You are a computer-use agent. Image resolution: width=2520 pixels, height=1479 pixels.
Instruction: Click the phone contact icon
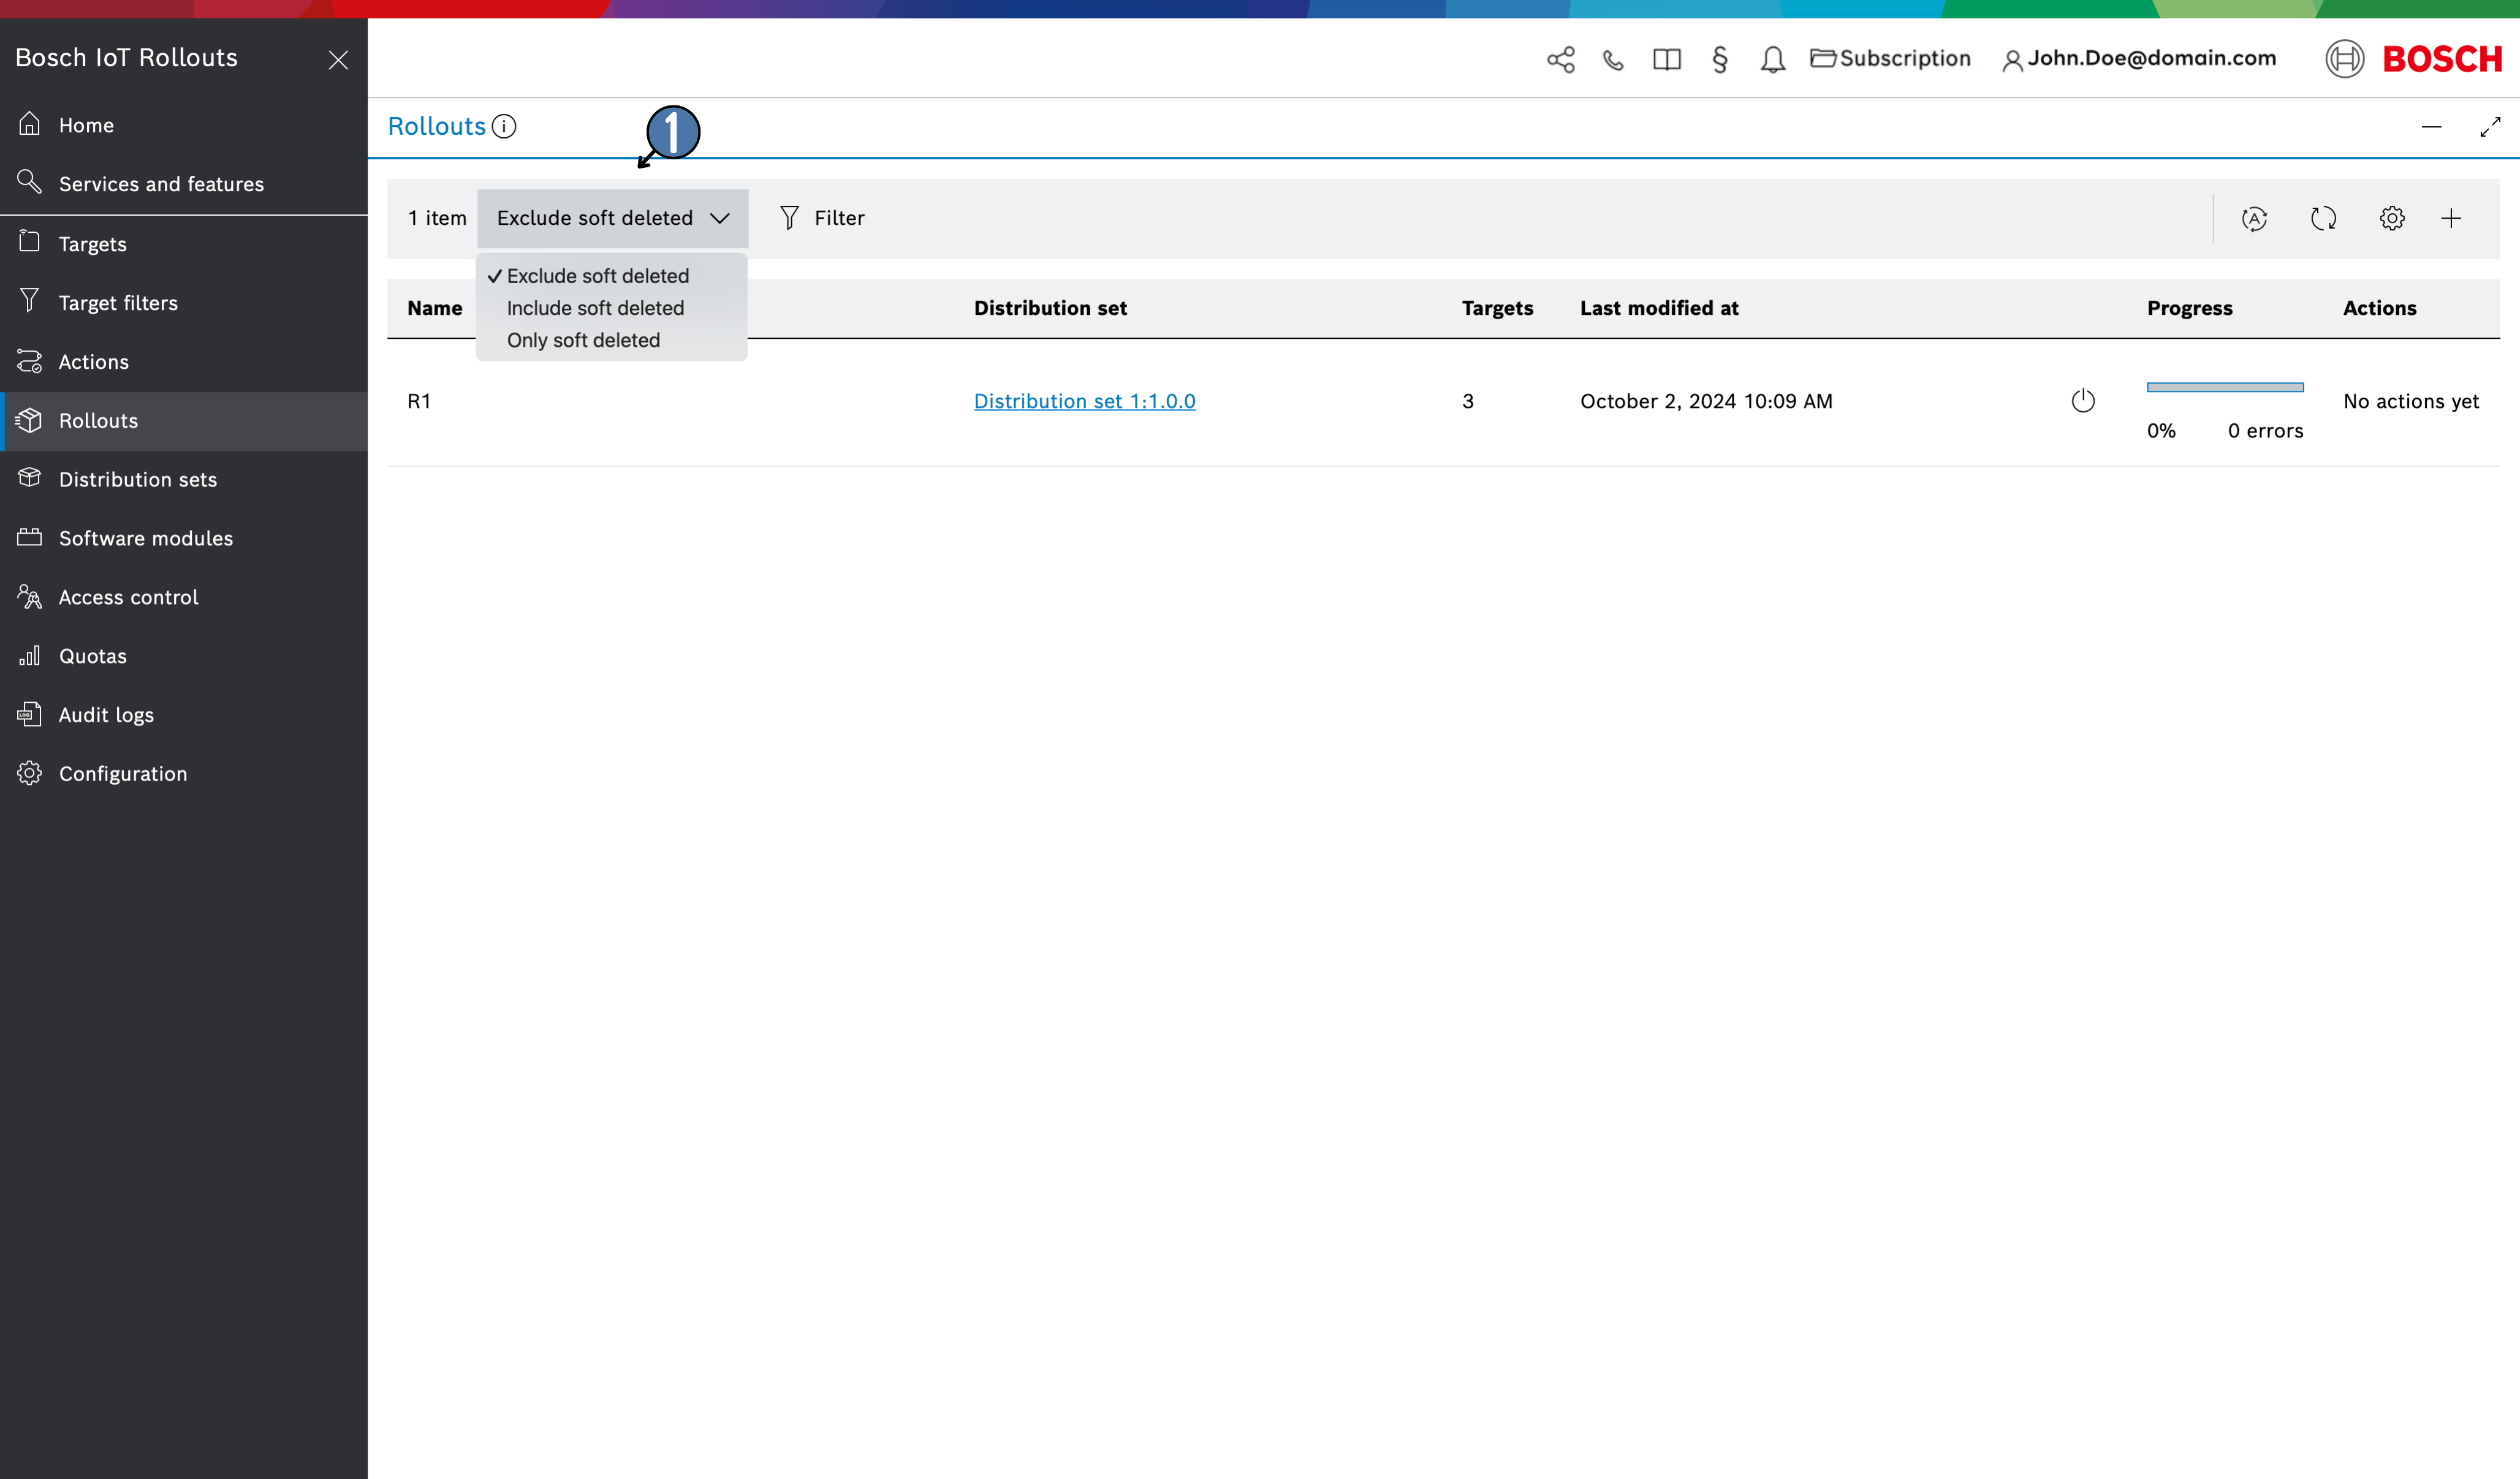(1613, 60)
